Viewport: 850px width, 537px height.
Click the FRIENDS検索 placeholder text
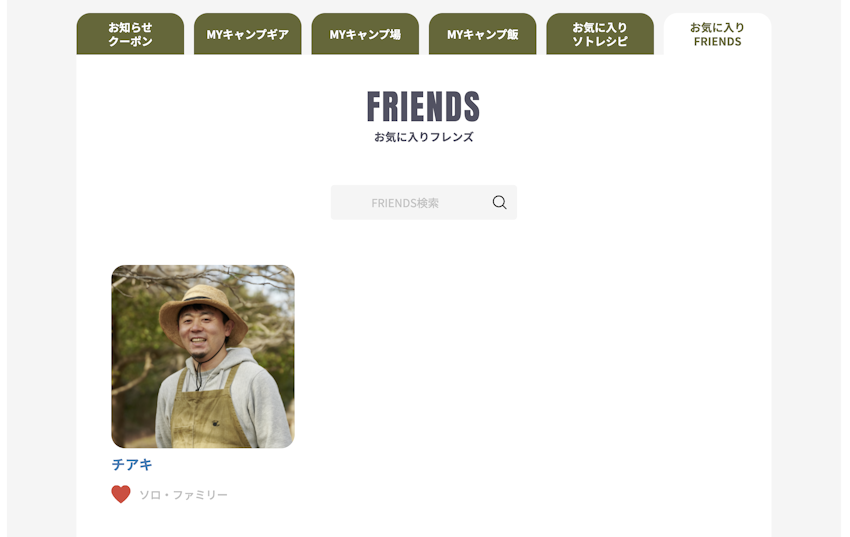click(x=405, y=203)
